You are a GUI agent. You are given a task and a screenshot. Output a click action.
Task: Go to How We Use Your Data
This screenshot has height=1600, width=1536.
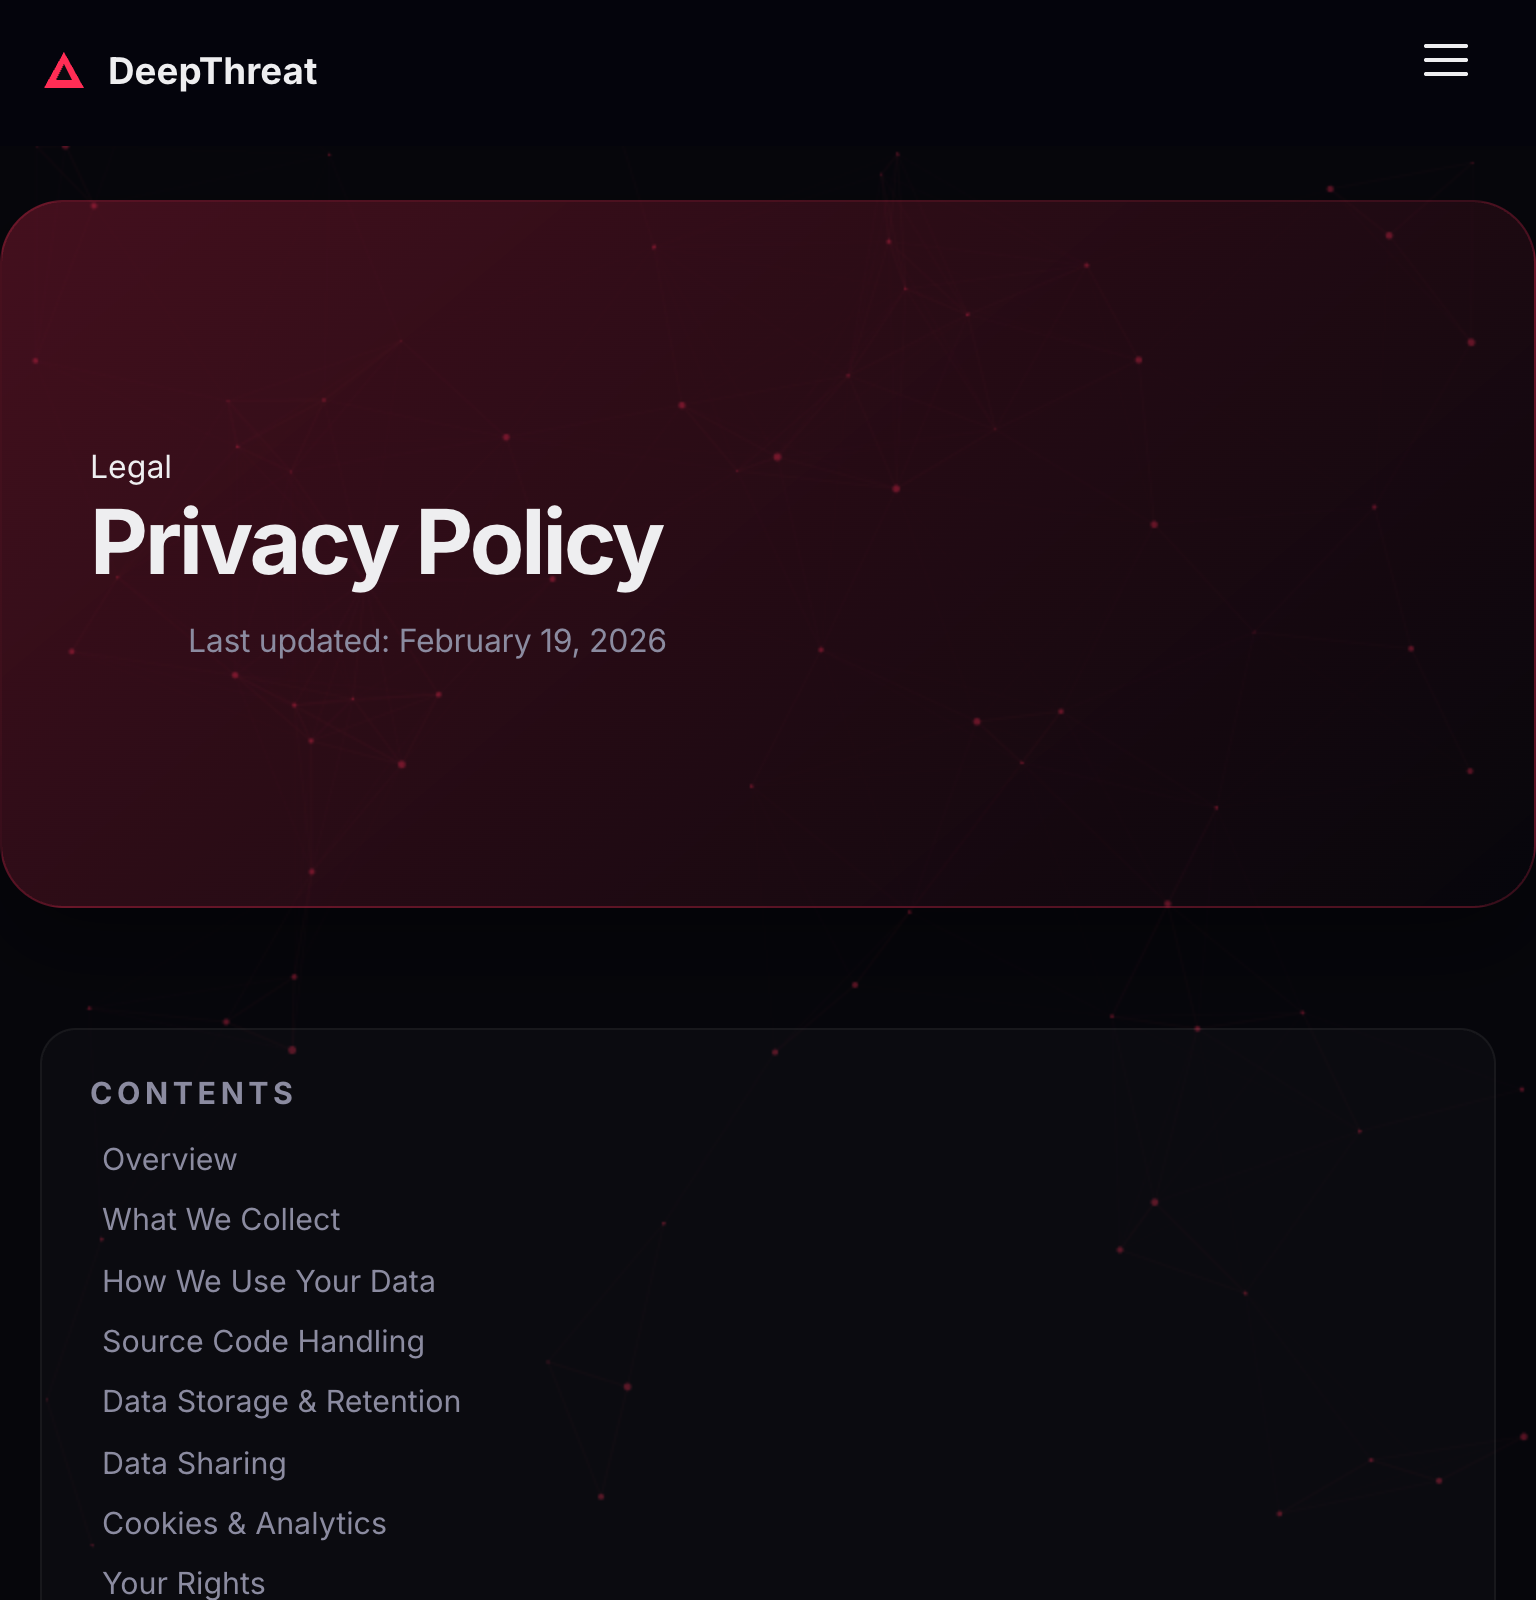click(x=268, y=1281)
